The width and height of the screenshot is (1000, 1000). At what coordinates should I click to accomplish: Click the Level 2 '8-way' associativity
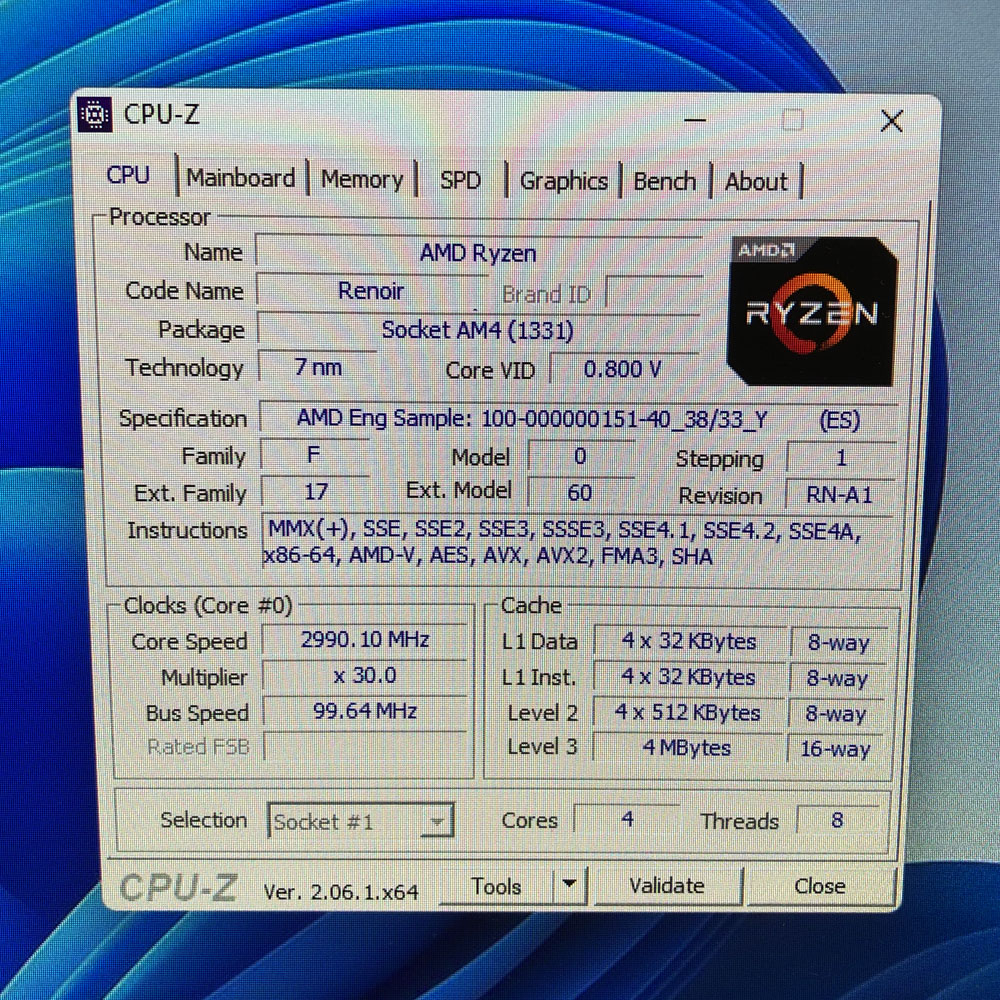[x=835, y=714]
